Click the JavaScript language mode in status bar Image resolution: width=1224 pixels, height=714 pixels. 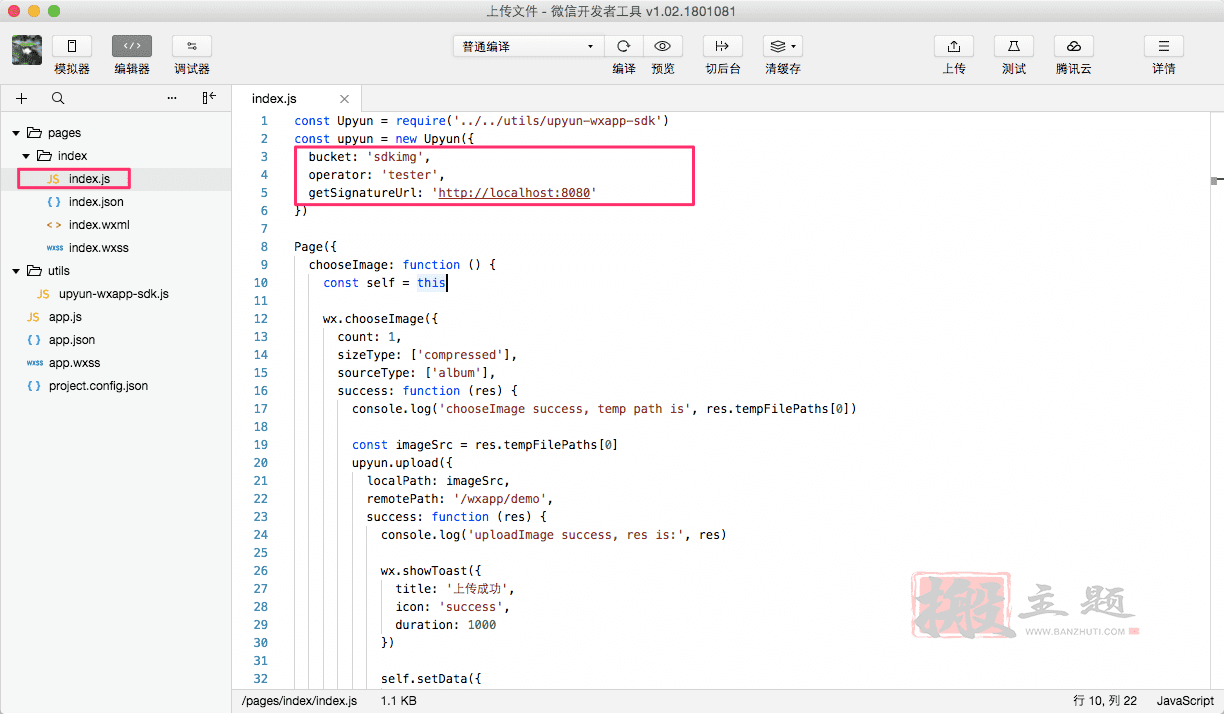[x=1185, y=701]
